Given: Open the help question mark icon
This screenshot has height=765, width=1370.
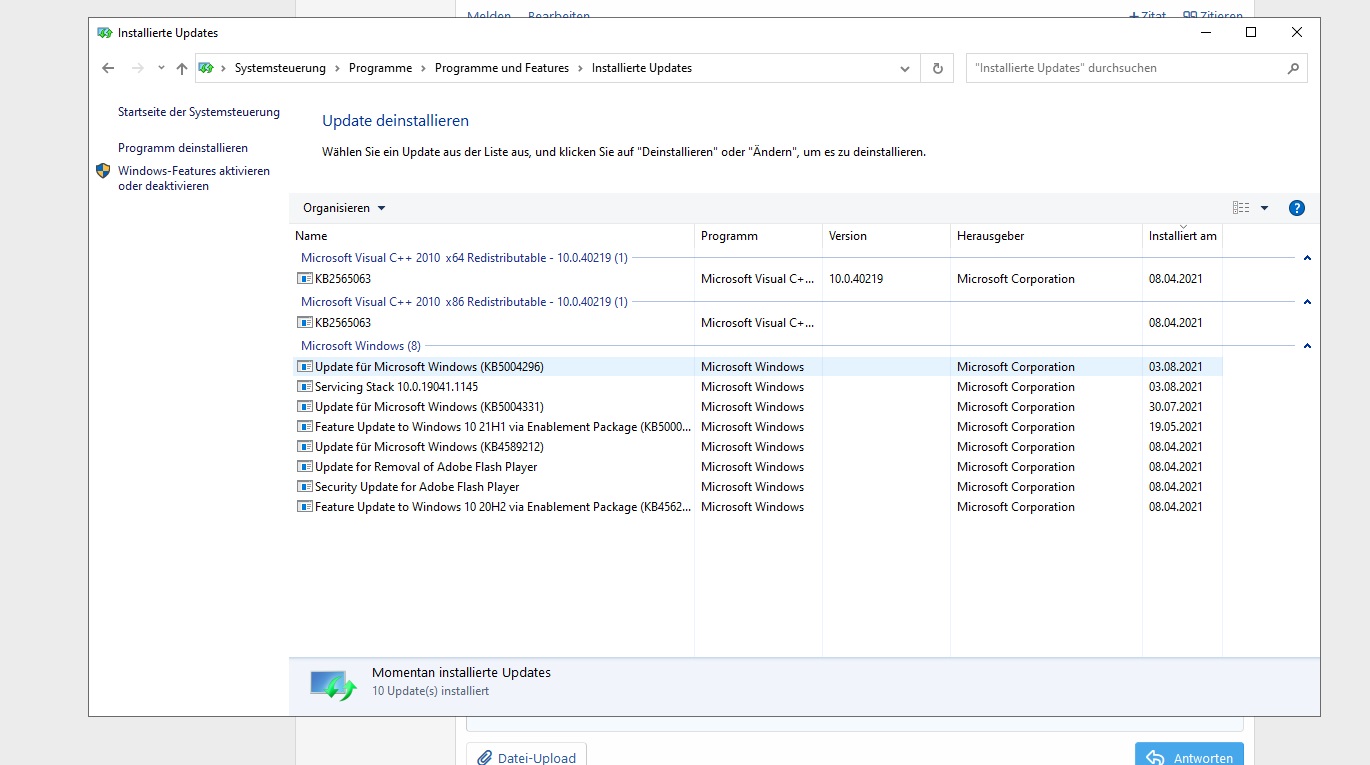Looking at the screenshot, I should pyautogui.click(x=1297, y=208).
